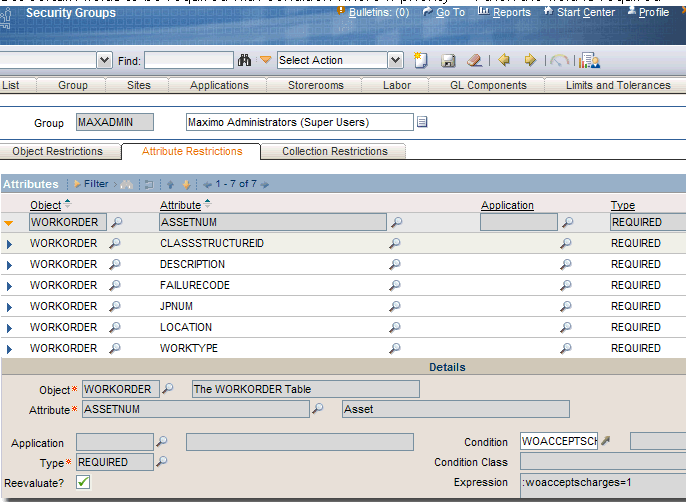Viewport: 686px width, 502px height.
Task: Select Attribute Restrictions sub-tab
Action: pyautogui.click(x=192, y=151)
